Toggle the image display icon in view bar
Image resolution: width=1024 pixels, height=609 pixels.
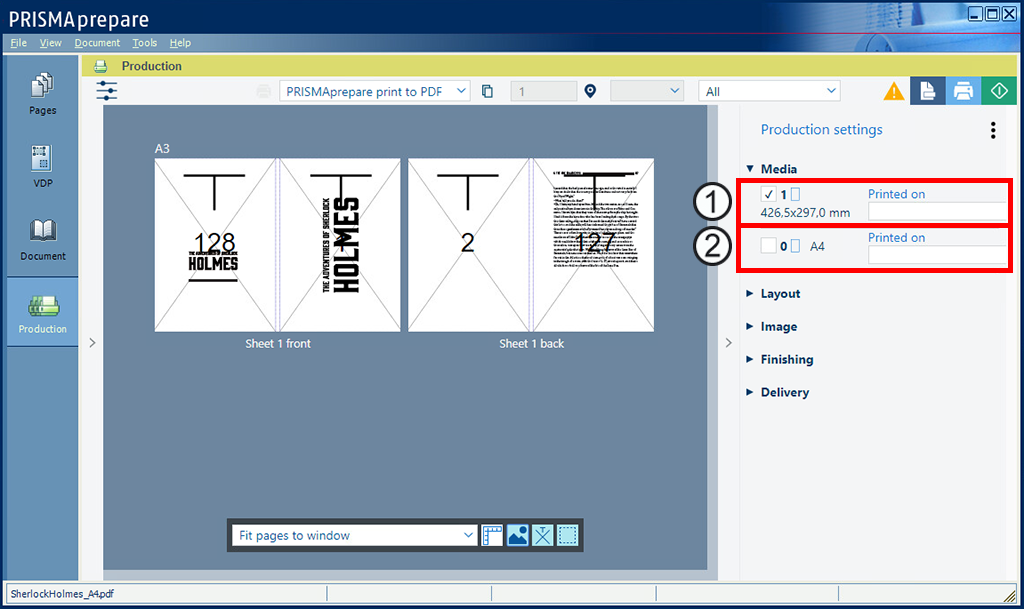point(517,536)
